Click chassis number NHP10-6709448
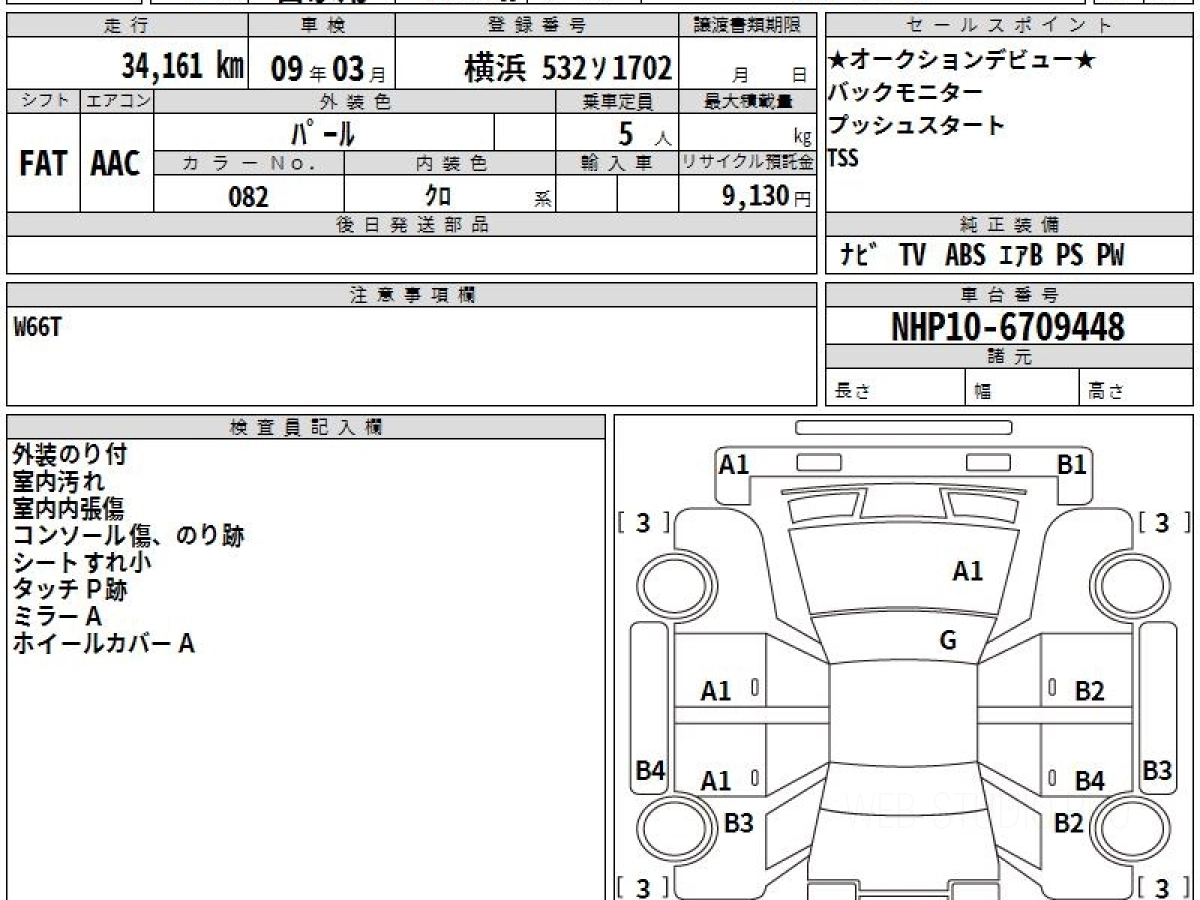This screenshot has width=1200, height=900. point(1008,327)
